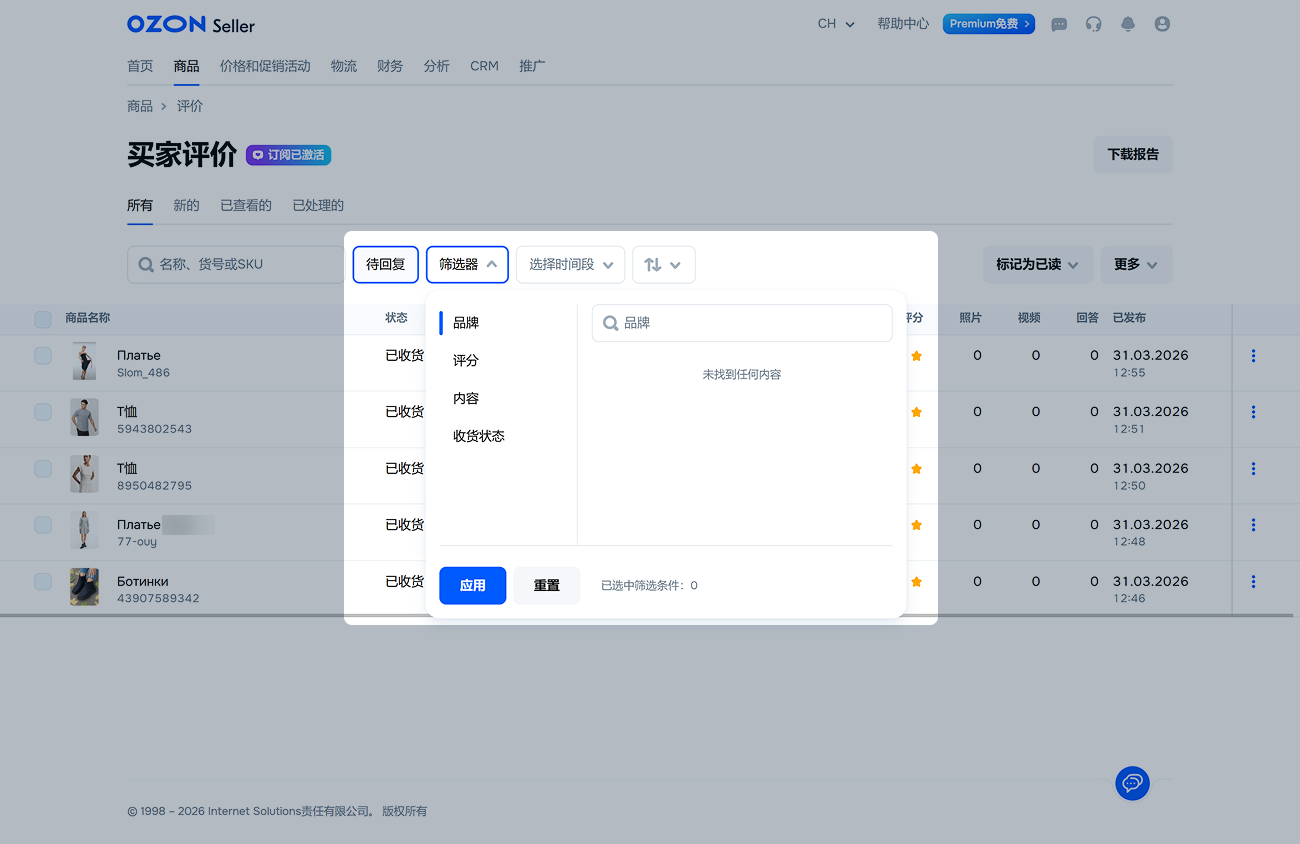This screenshot has width=1300, height=844.
Task: Switch to the 已处理的 tab
Action: 318,206
